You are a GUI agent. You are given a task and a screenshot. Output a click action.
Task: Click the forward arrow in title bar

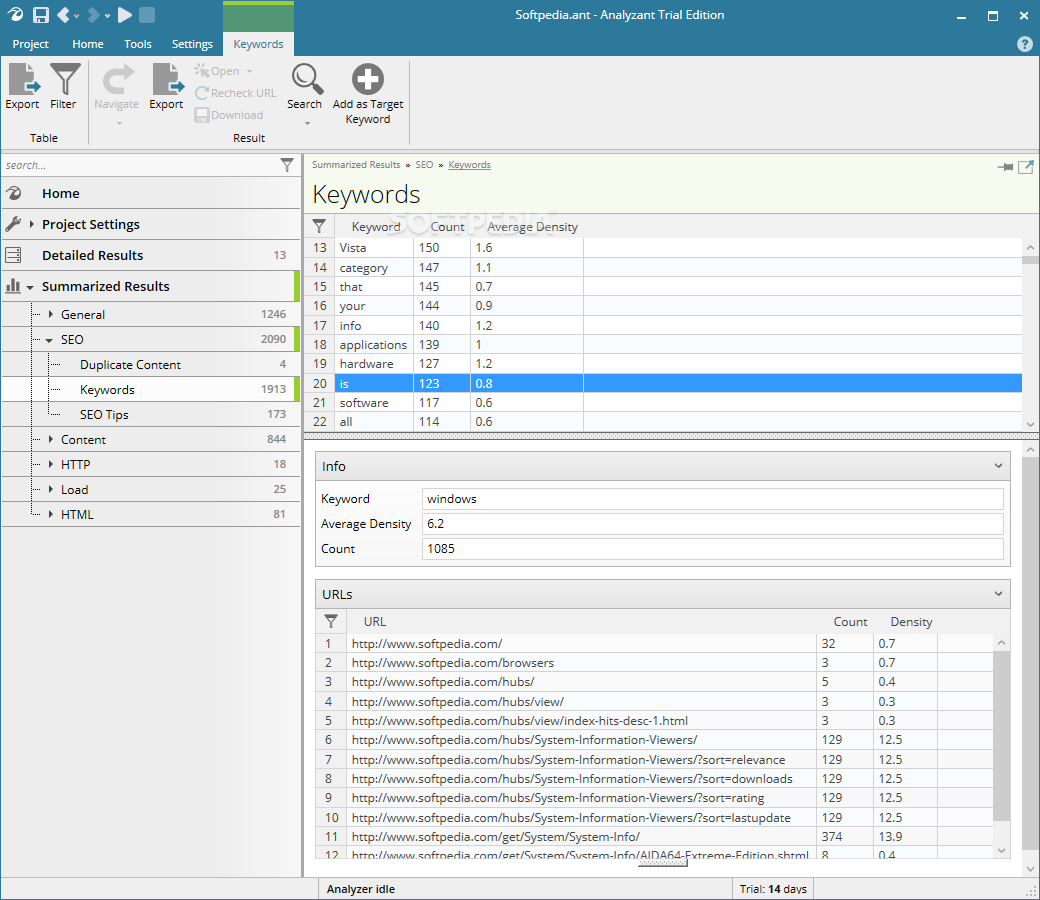pos(94,15)
